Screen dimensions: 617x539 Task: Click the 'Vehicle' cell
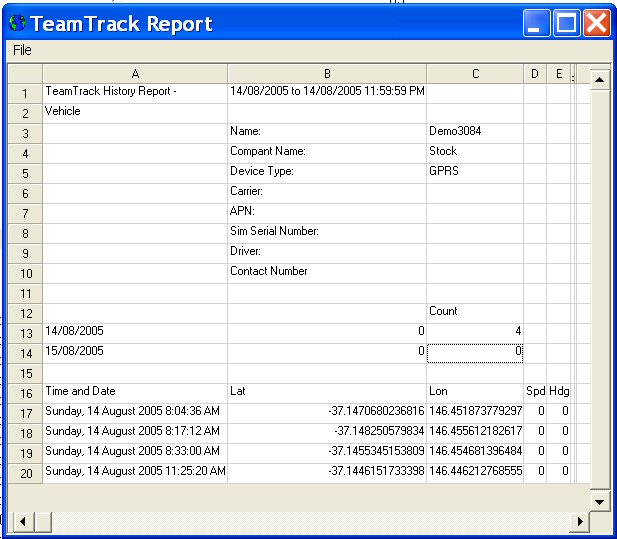click(135, 114)
